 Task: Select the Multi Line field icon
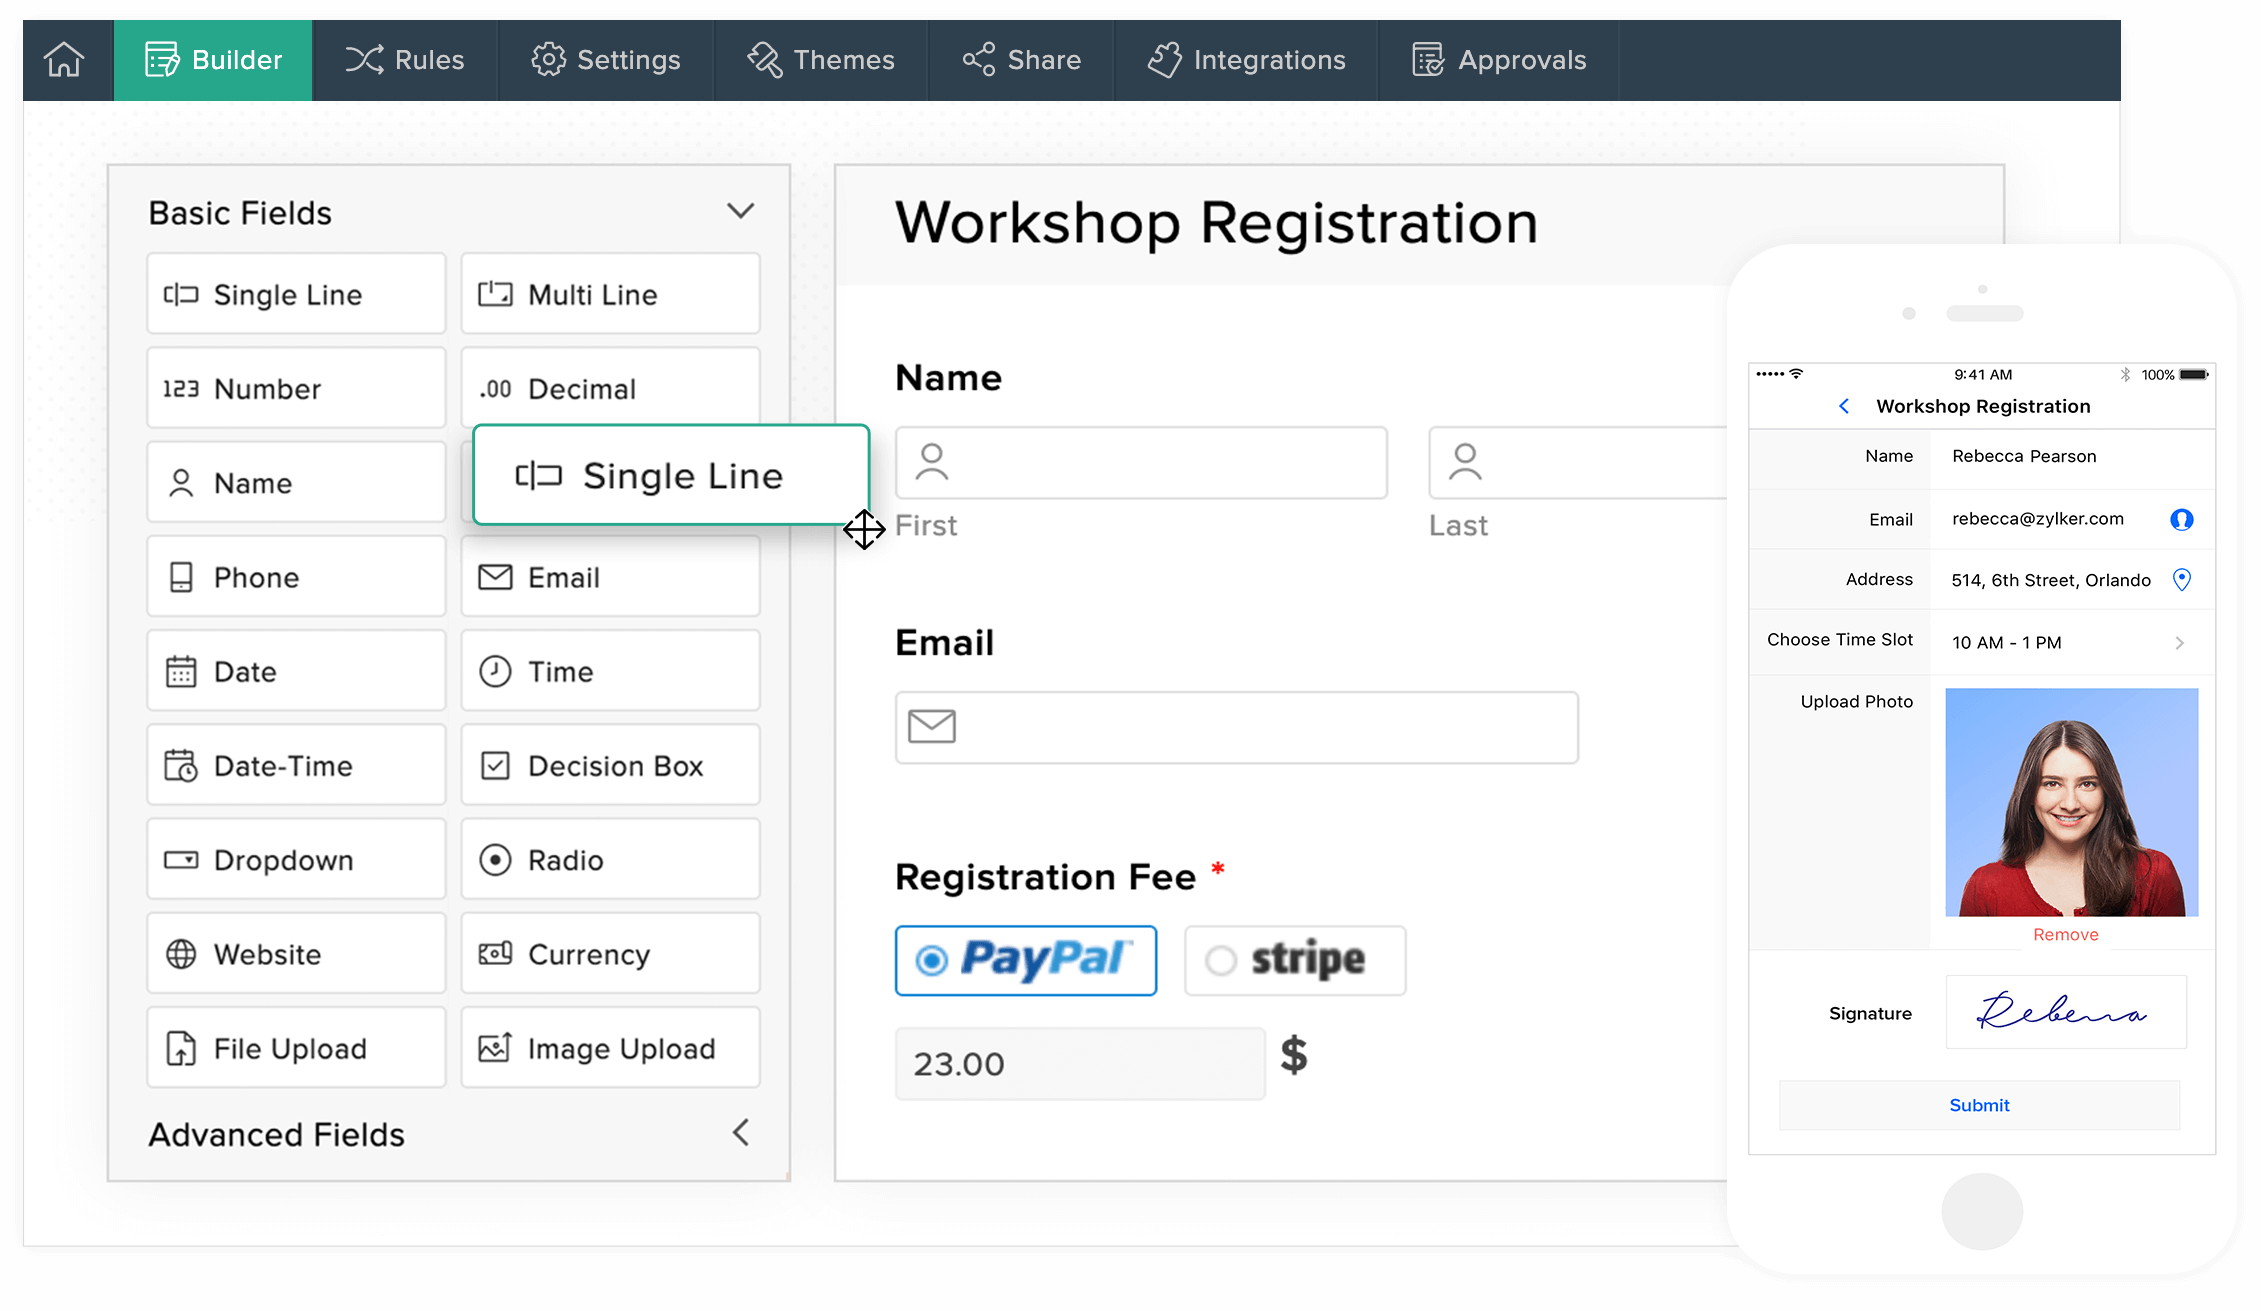495,294
